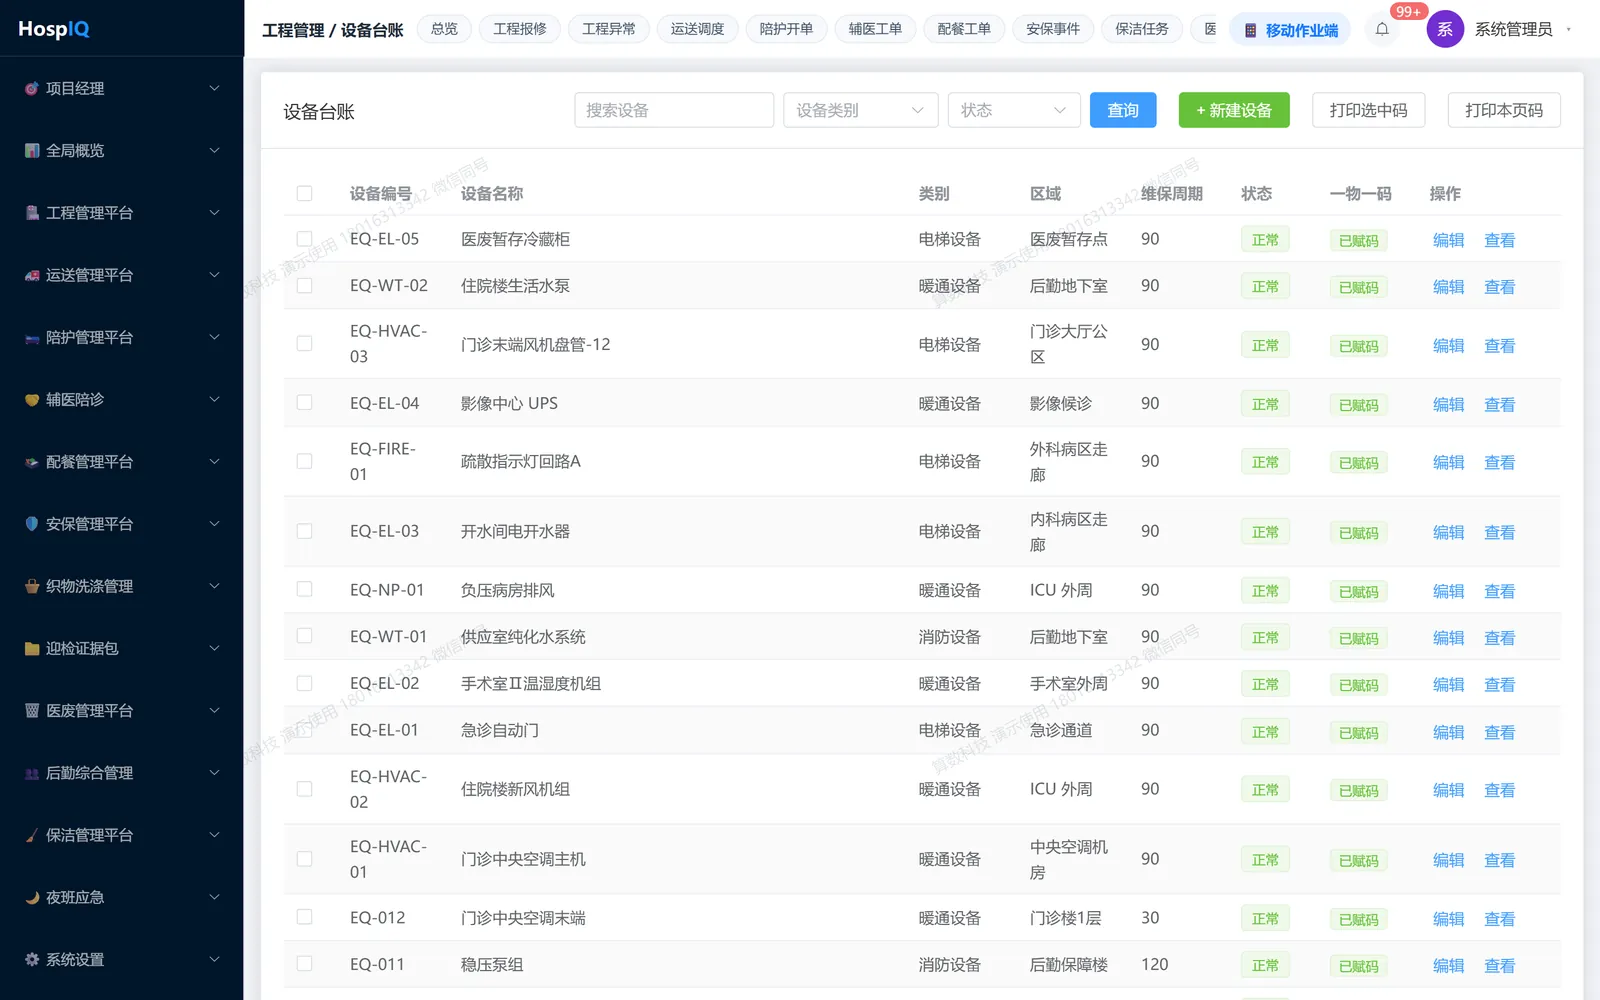Focus the 搜索设备 search field
This screenshot has width=1600, height=1000.
(x=674, y=110)
